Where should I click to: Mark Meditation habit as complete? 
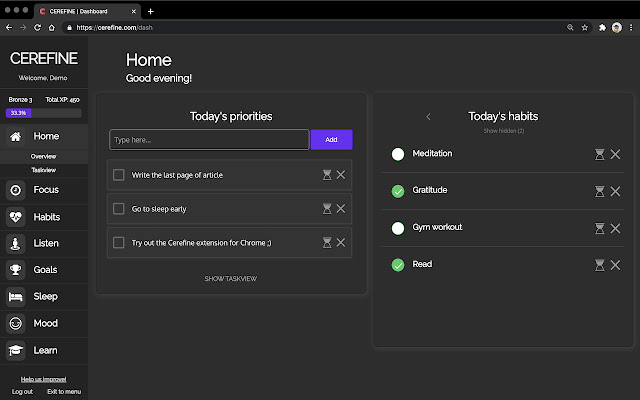click(398, 154)
